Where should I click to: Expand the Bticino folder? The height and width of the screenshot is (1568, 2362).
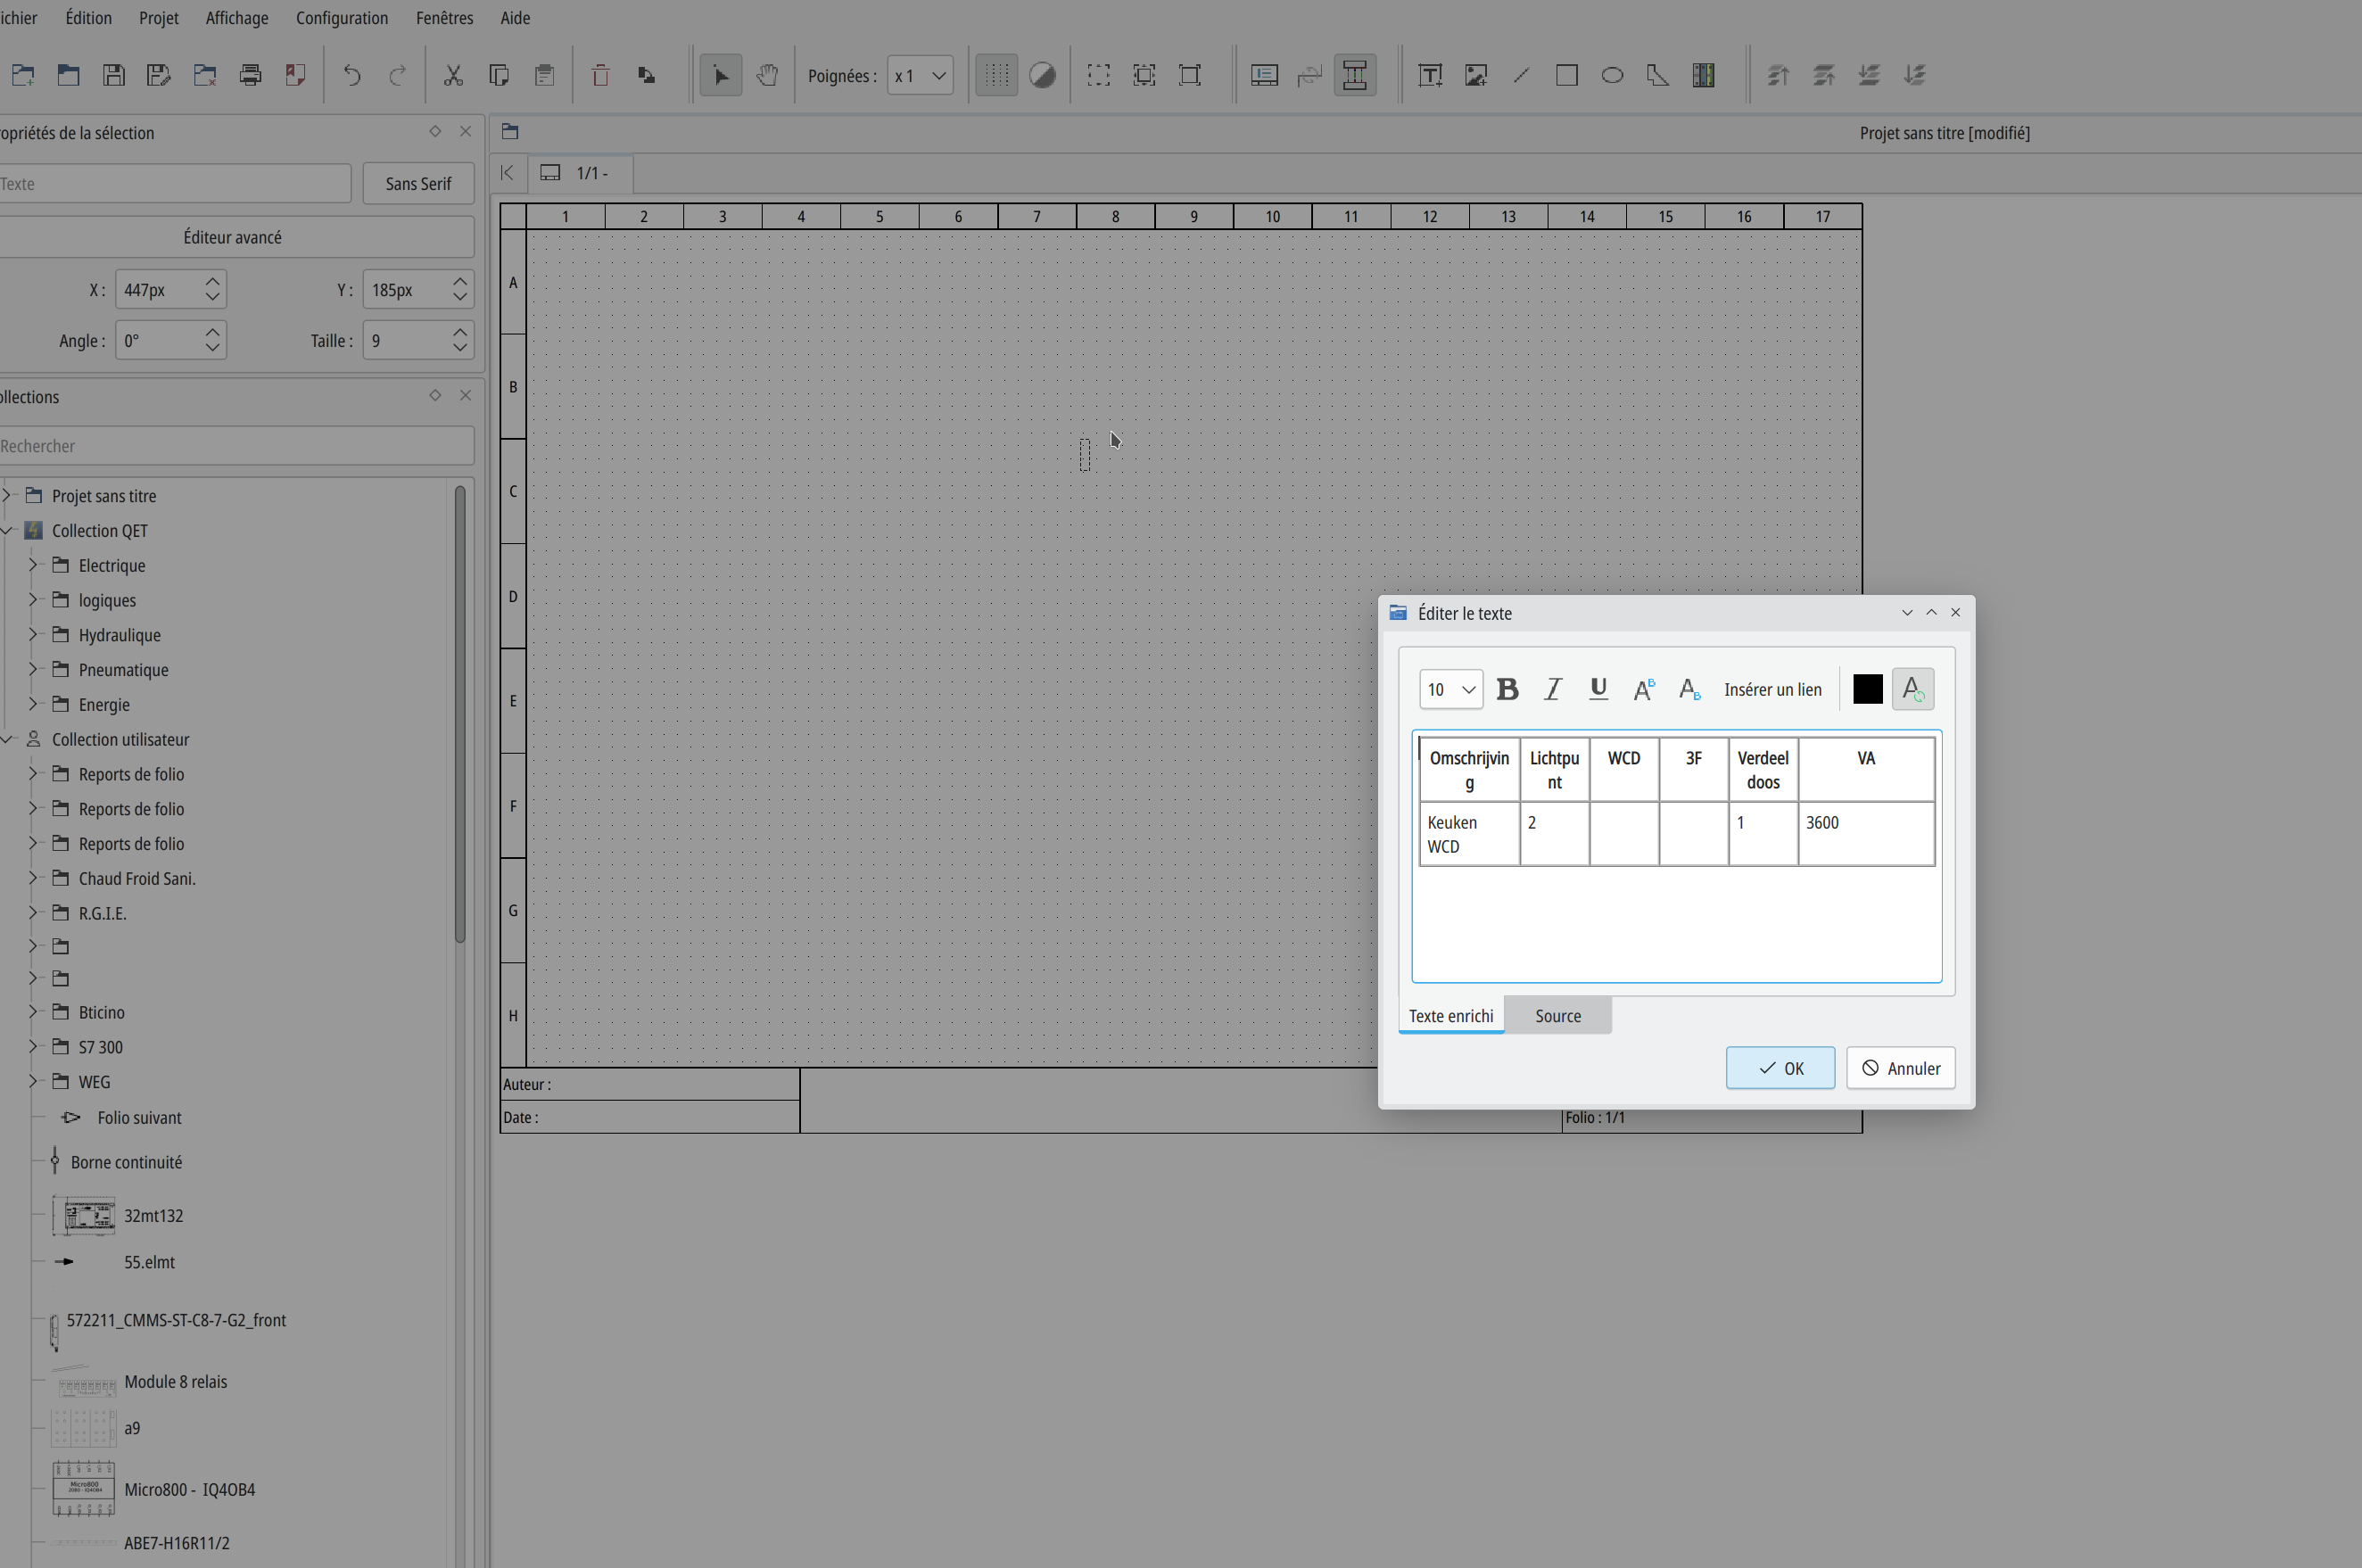(33, 1012)
